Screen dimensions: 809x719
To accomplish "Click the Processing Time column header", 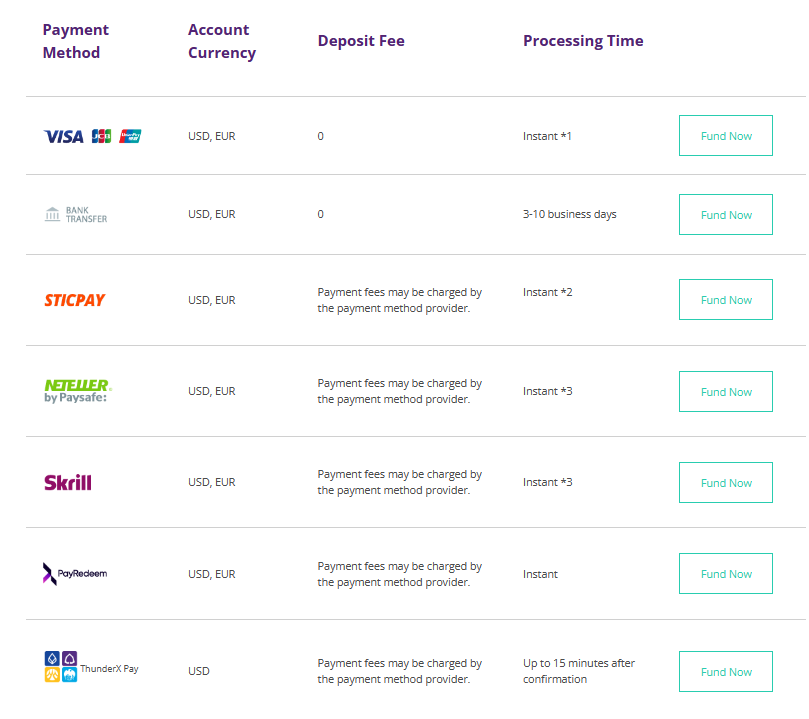I will pyautogui.click(x=583, y=41).
